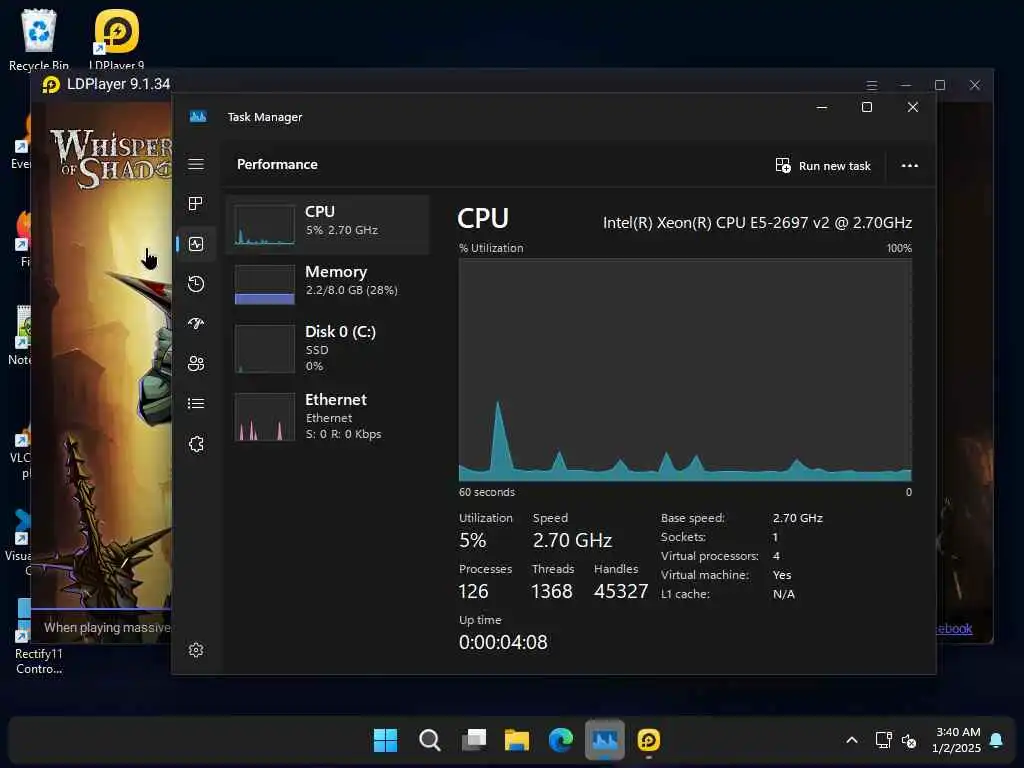The image size is (1024, 768).
Task: Click the network status tray icon
Action: coord(884,740)
